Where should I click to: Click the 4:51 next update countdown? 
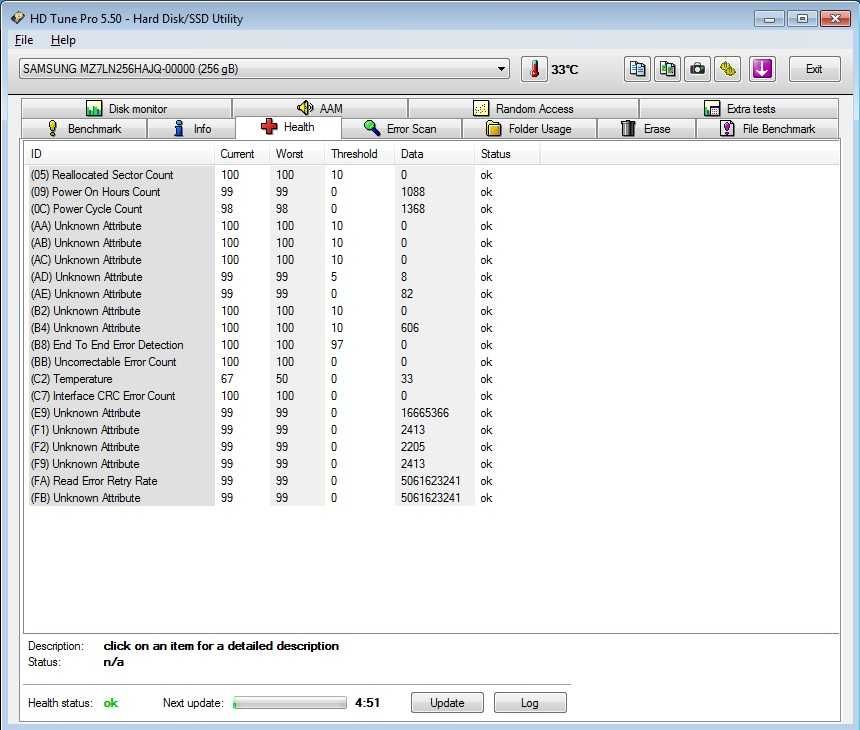(x=367, y=703)
